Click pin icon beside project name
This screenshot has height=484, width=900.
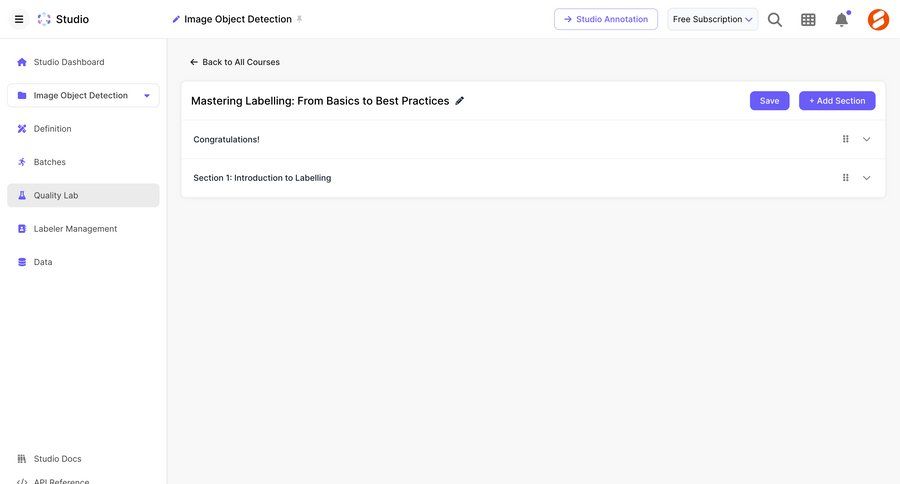pos(299,19)
